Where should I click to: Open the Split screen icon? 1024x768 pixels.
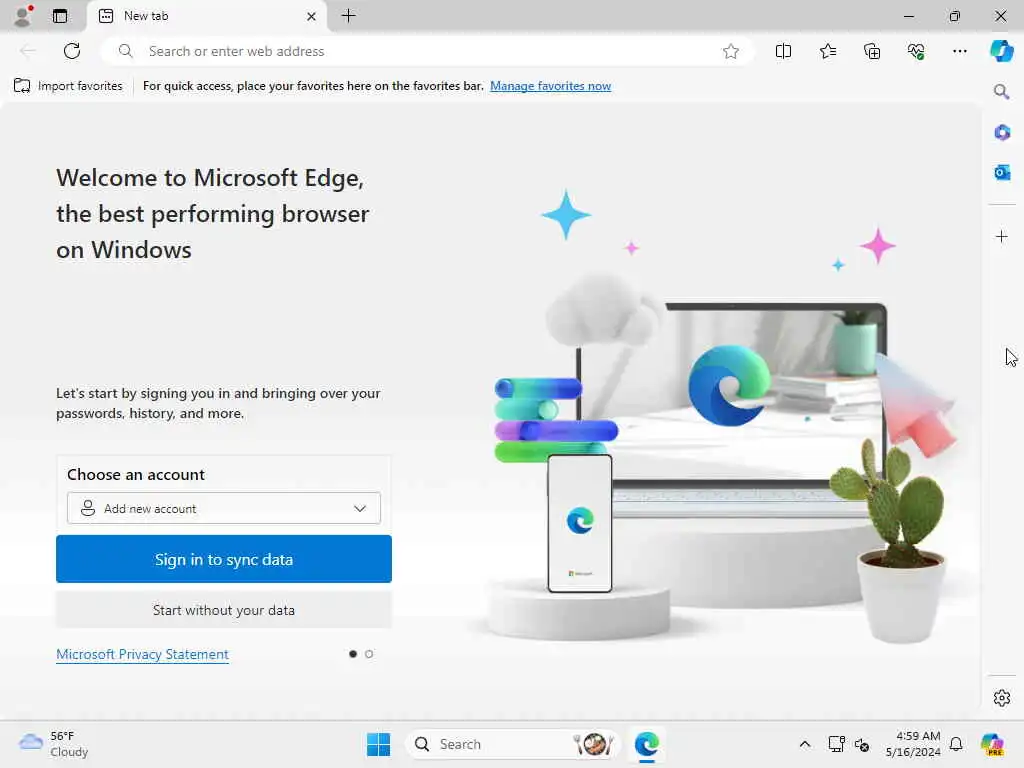coord(784,51)
